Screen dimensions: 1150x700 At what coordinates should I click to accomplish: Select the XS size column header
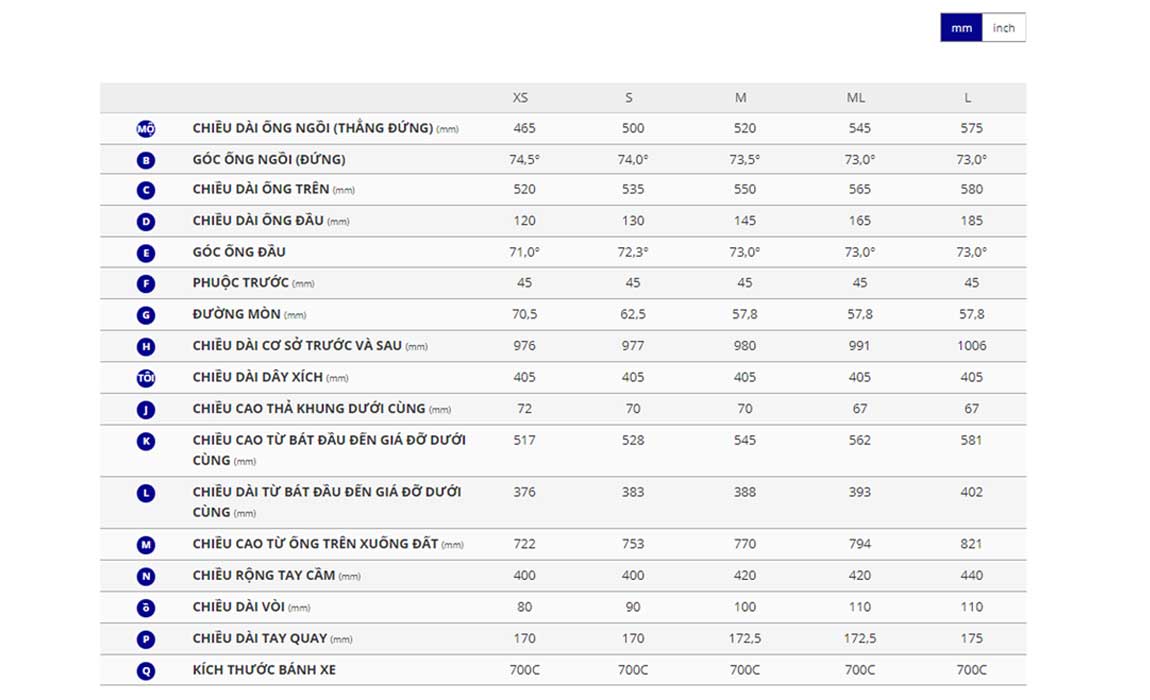click(x=520, y=98)
